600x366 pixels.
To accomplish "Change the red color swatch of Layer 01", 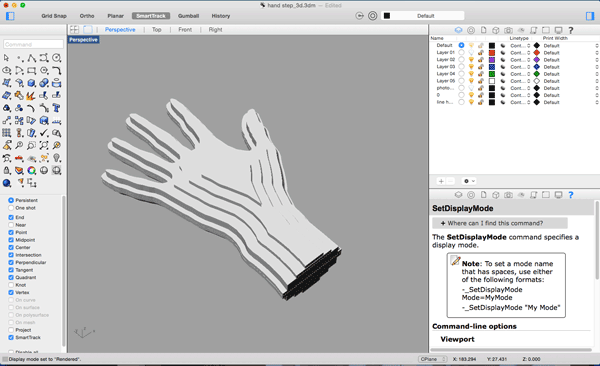I will 492,52.
